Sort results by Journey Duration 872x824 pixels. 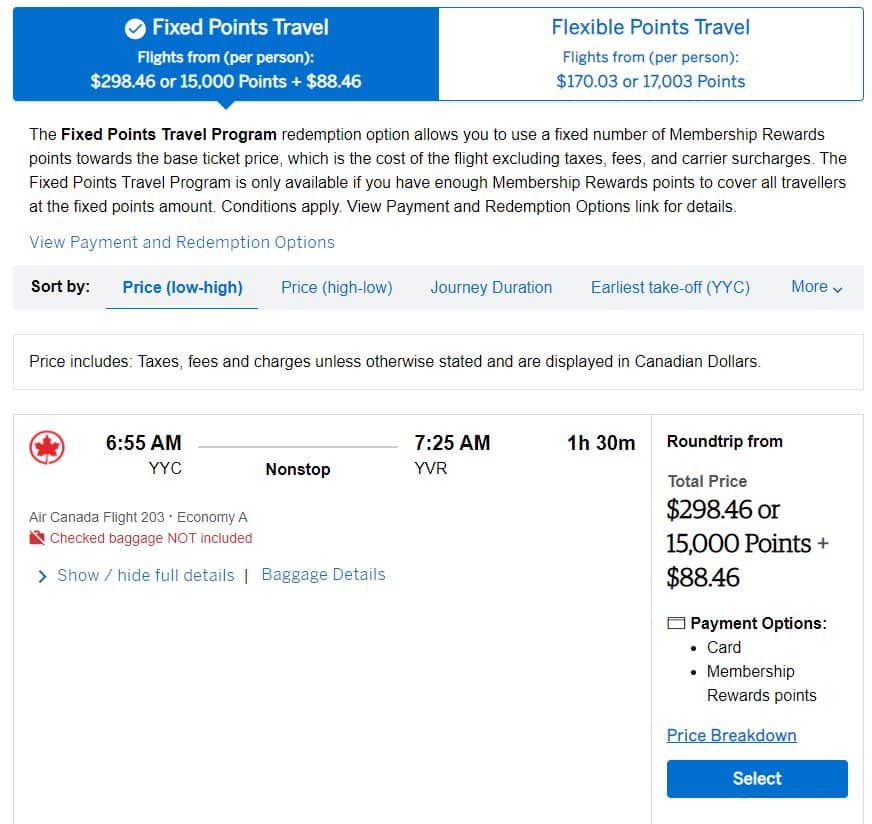491,287
